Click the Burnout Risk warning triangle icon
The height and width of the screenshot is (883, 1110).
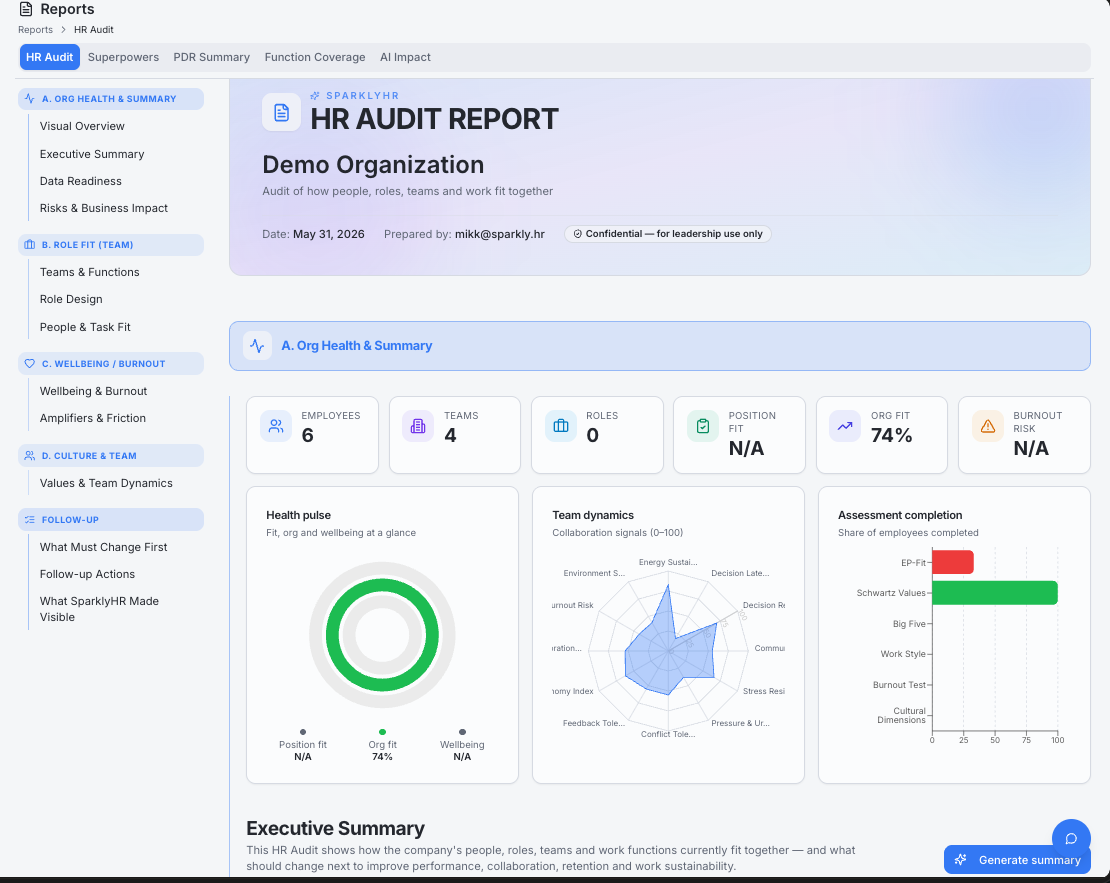(988, 426)
